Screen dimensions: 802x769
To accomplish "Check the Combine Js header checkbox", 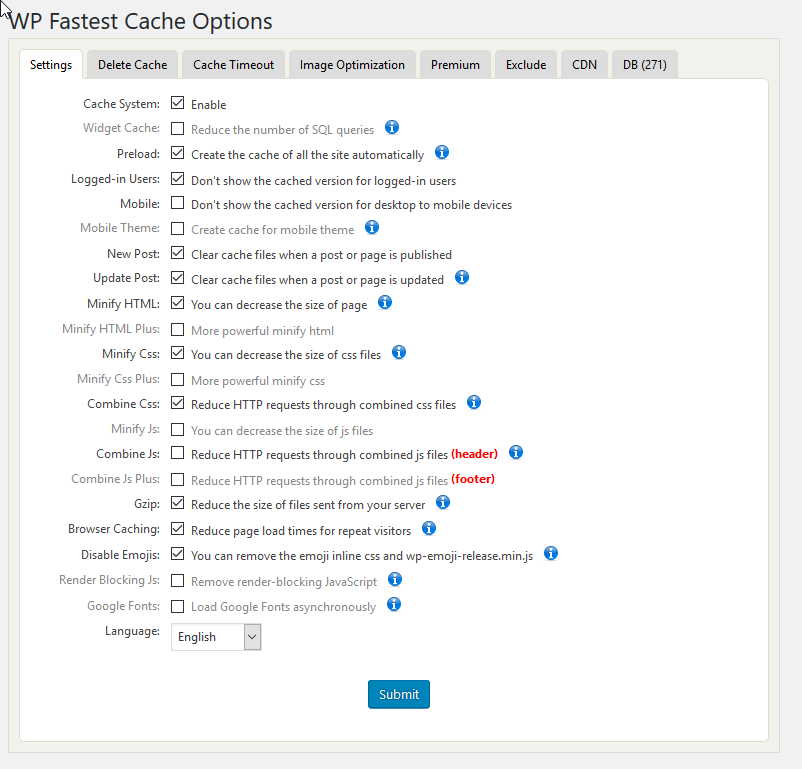I will coord(178,453).
